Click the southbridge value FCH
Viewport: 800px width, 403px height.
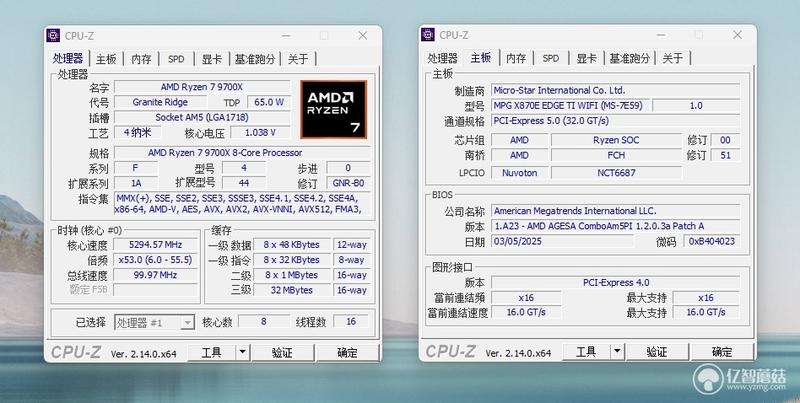[616, 155]
